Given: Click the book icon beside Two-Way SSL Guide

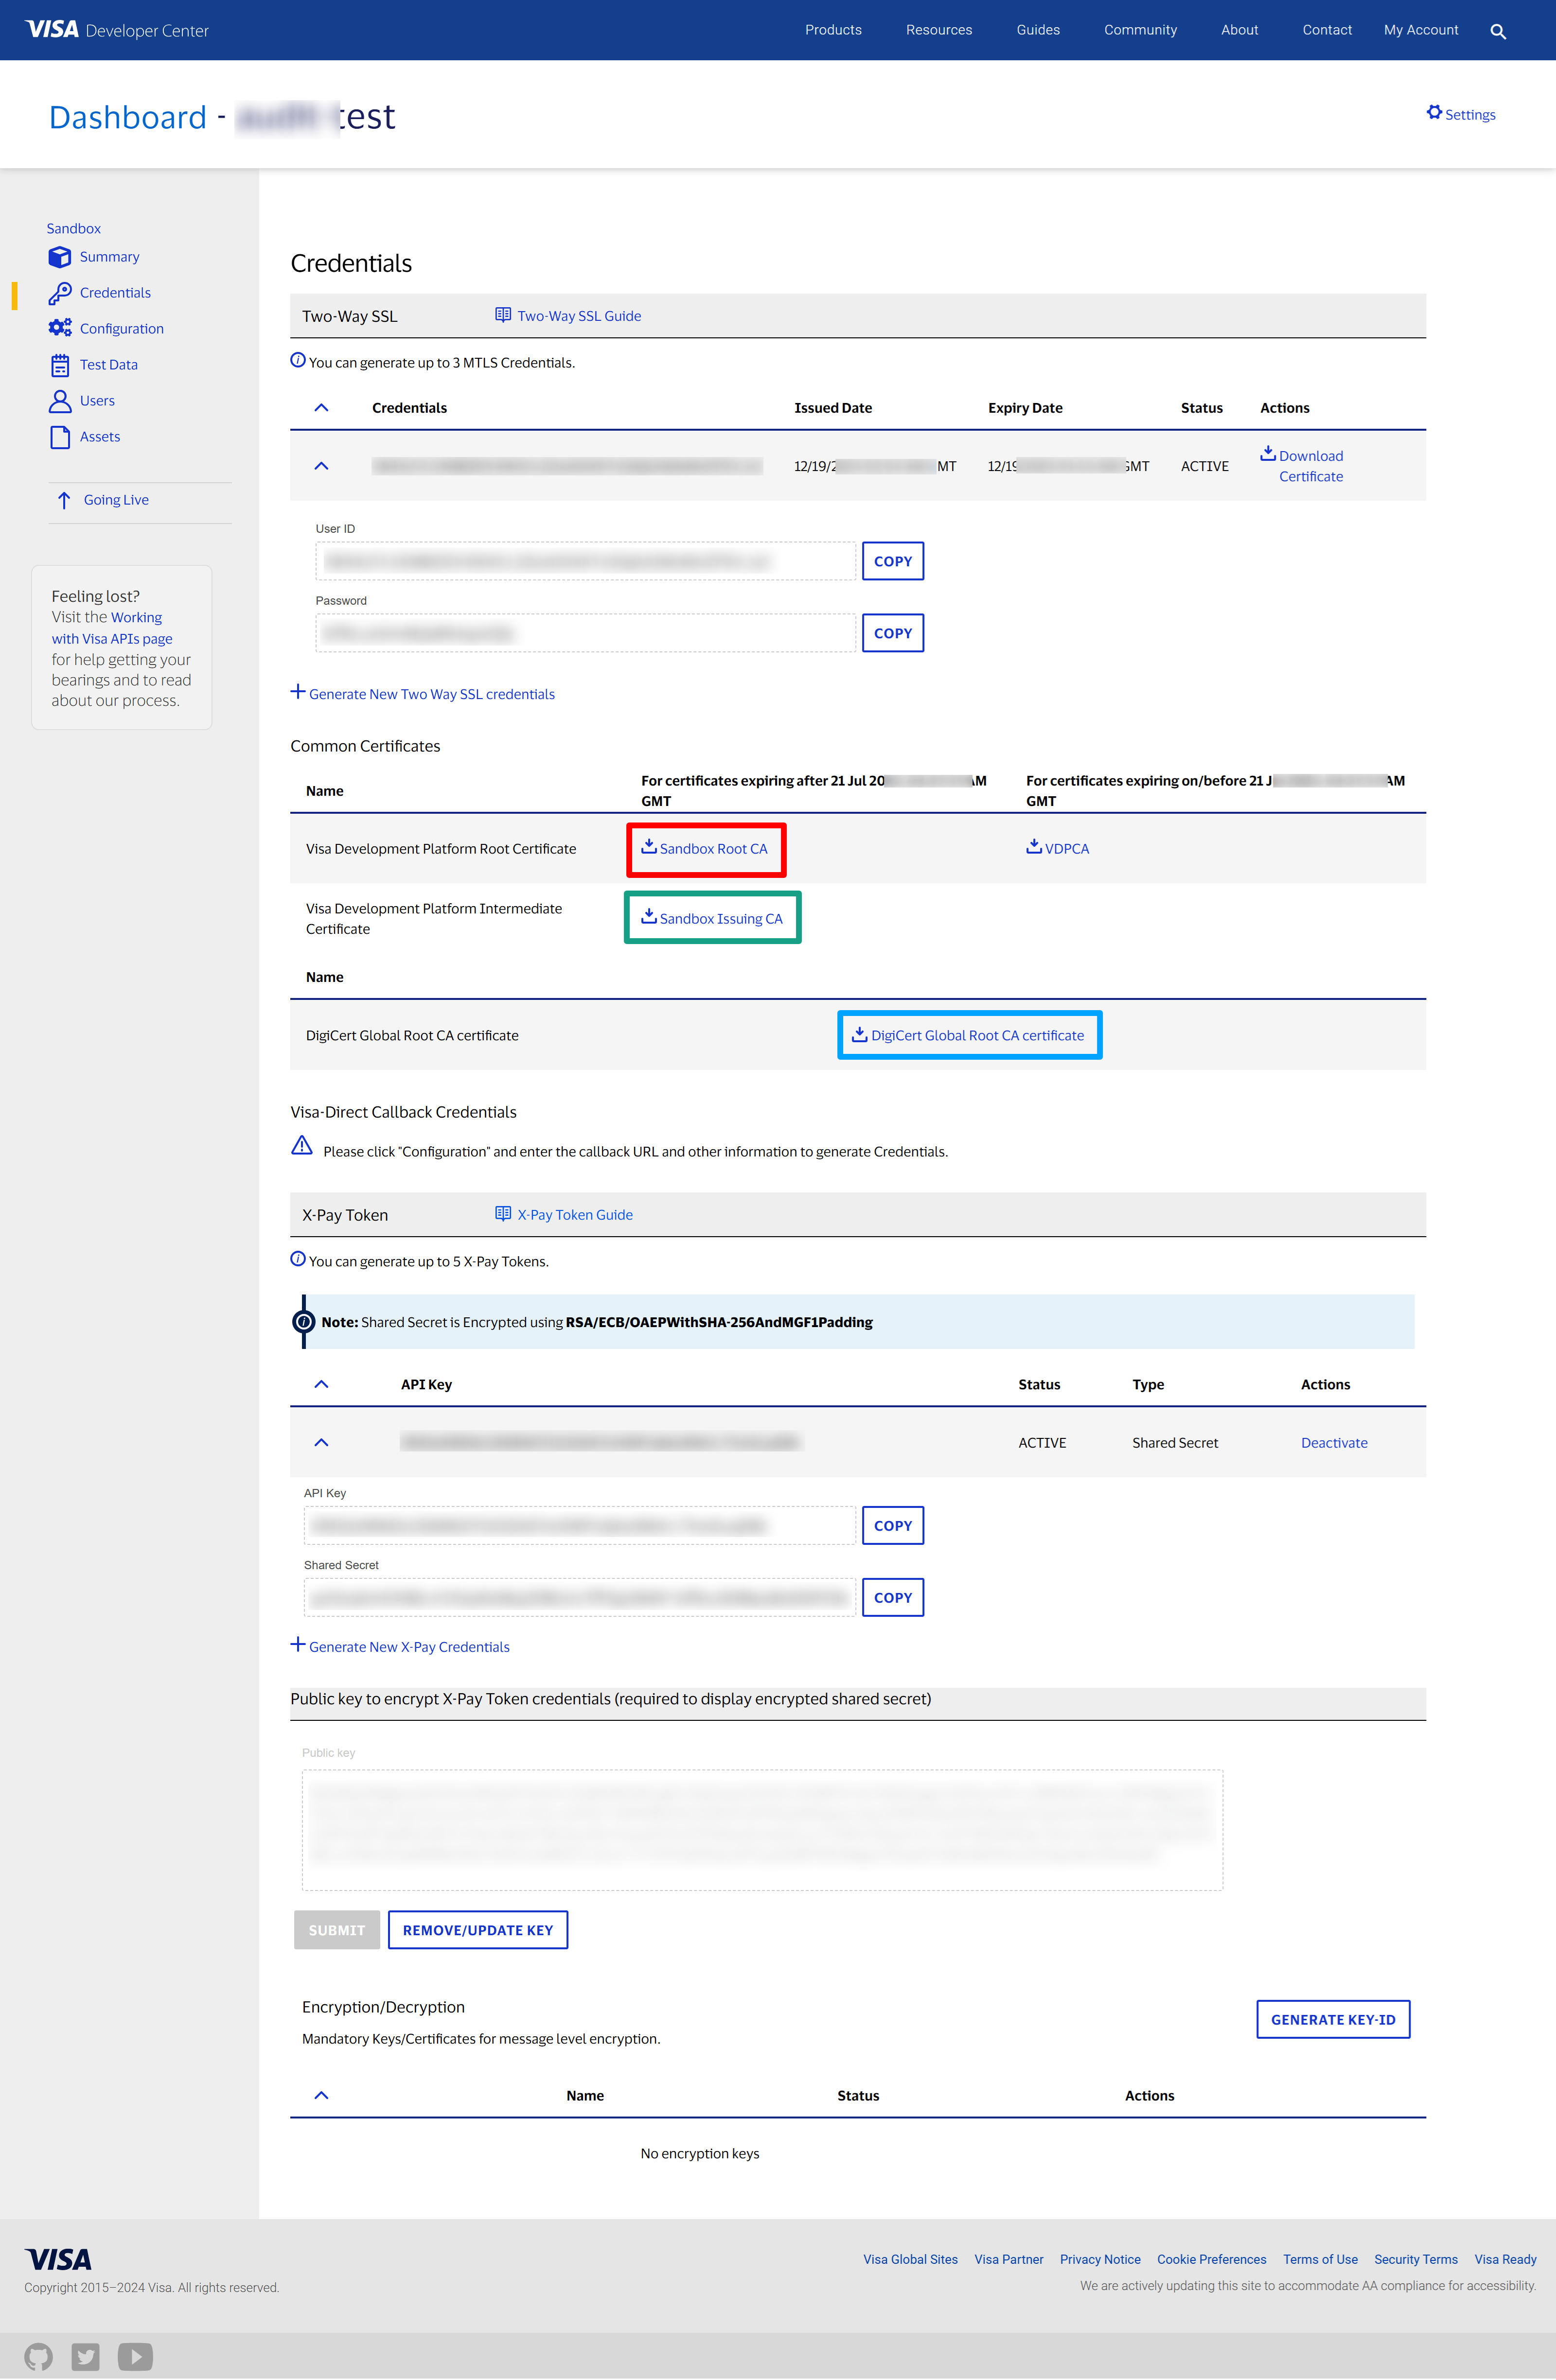Looking at the screenshot, I should (x=503, y=315).
